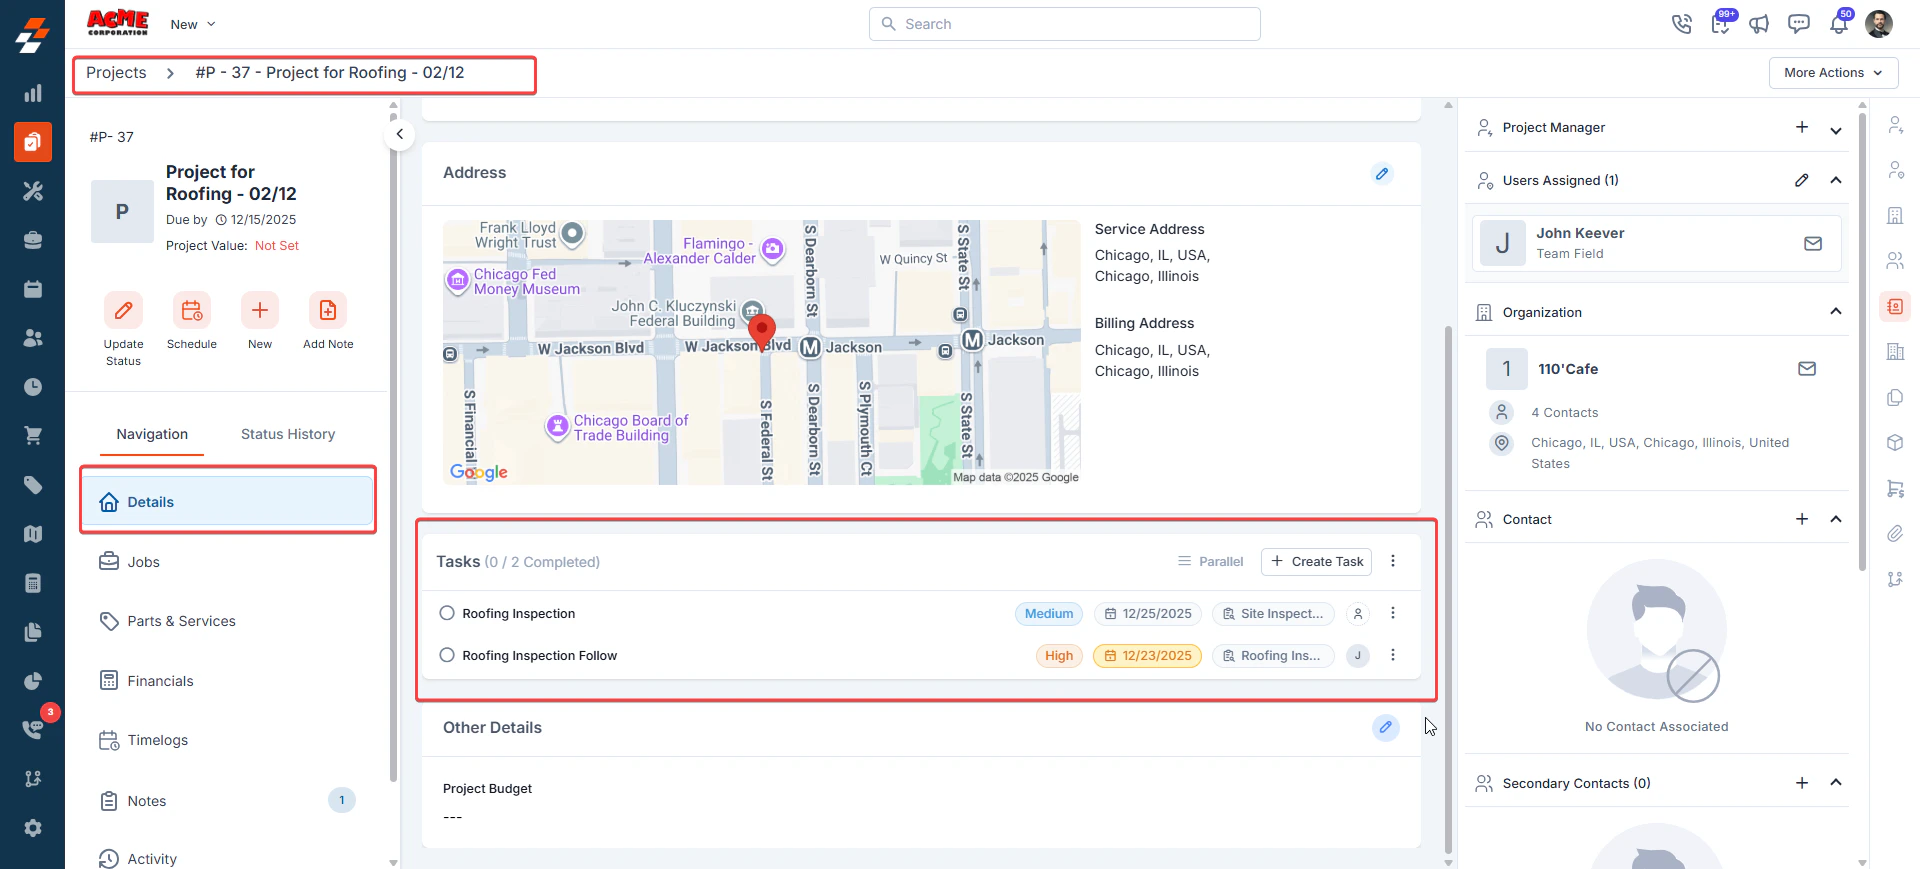Email John Keever via envelope icon

[x=1813, y=243]
